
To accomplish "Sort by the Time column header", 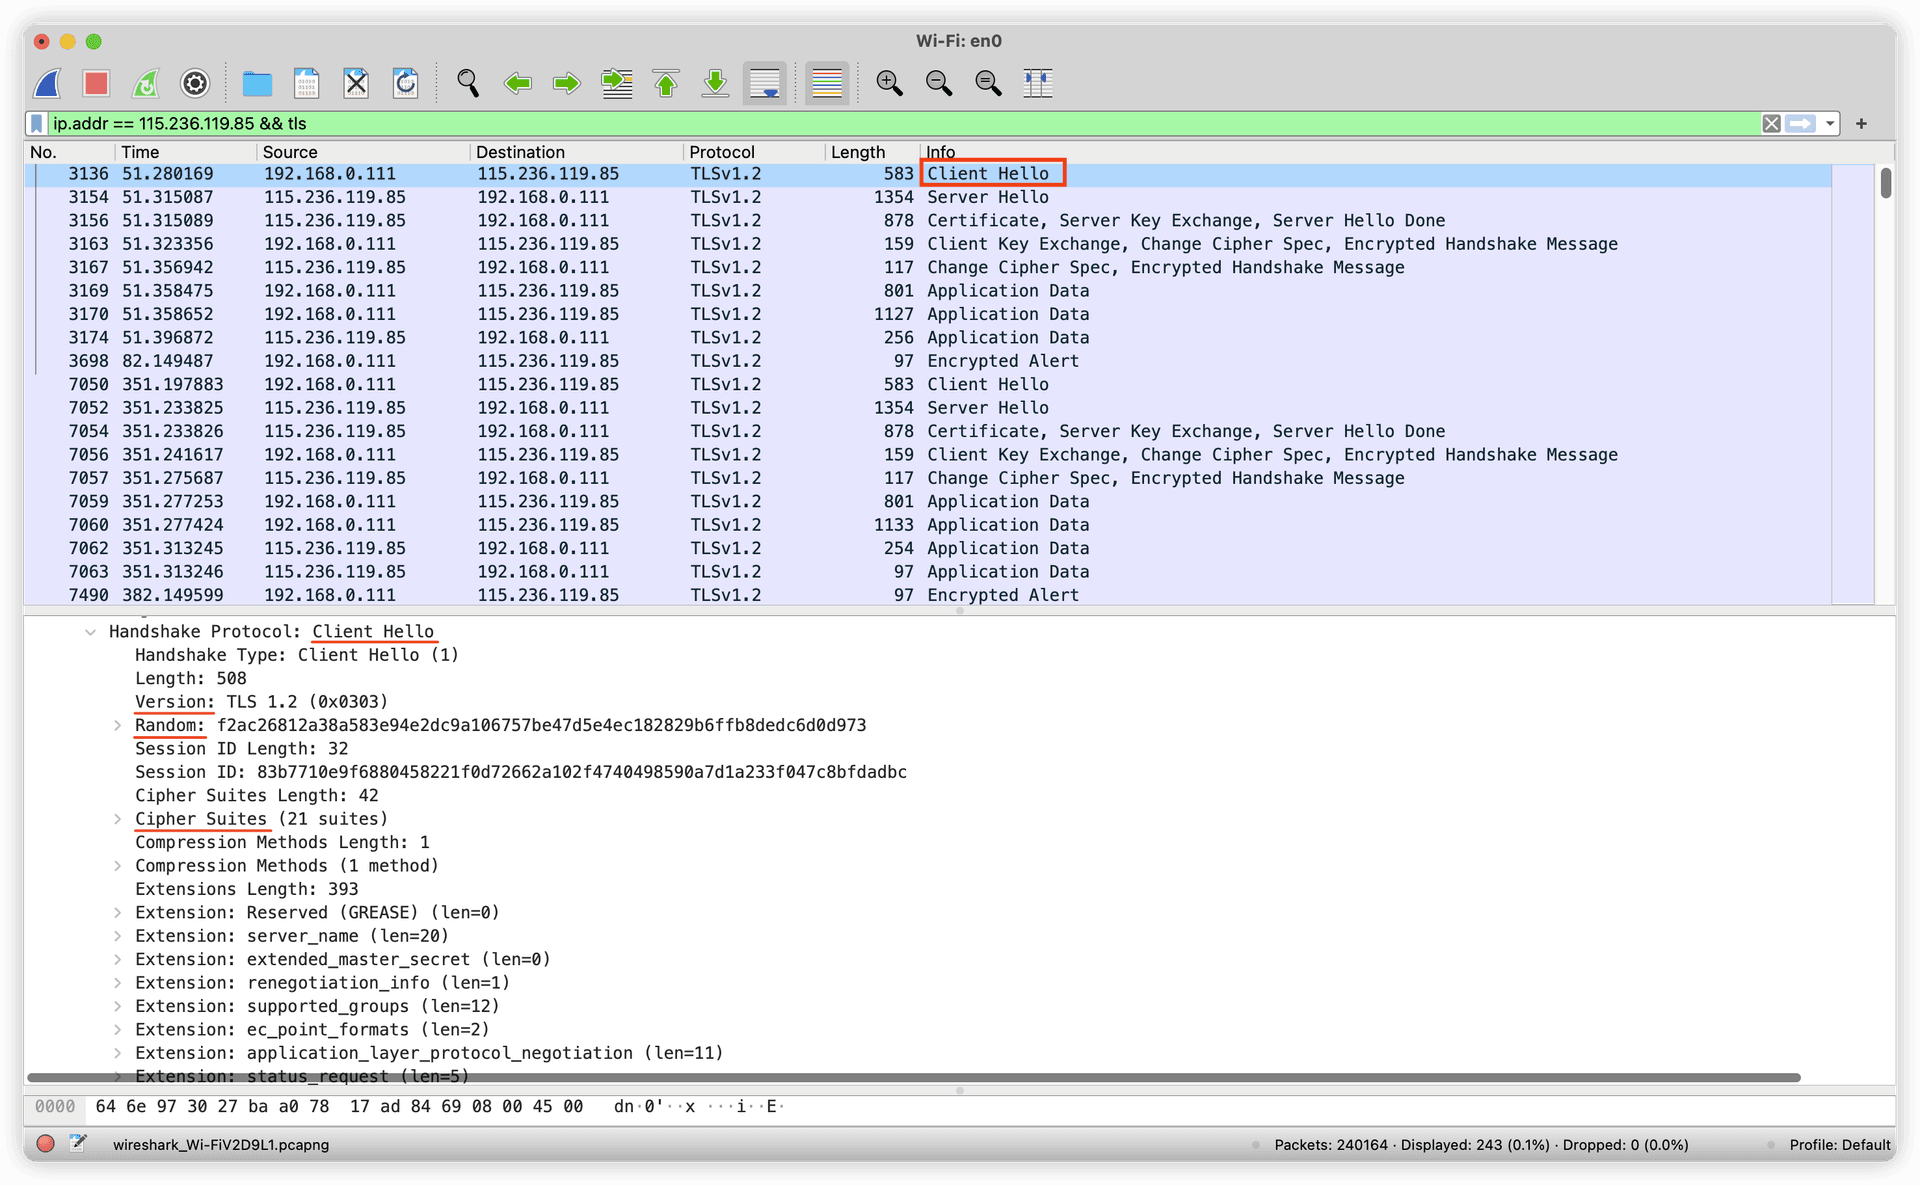I will click(x=186, y=152).
